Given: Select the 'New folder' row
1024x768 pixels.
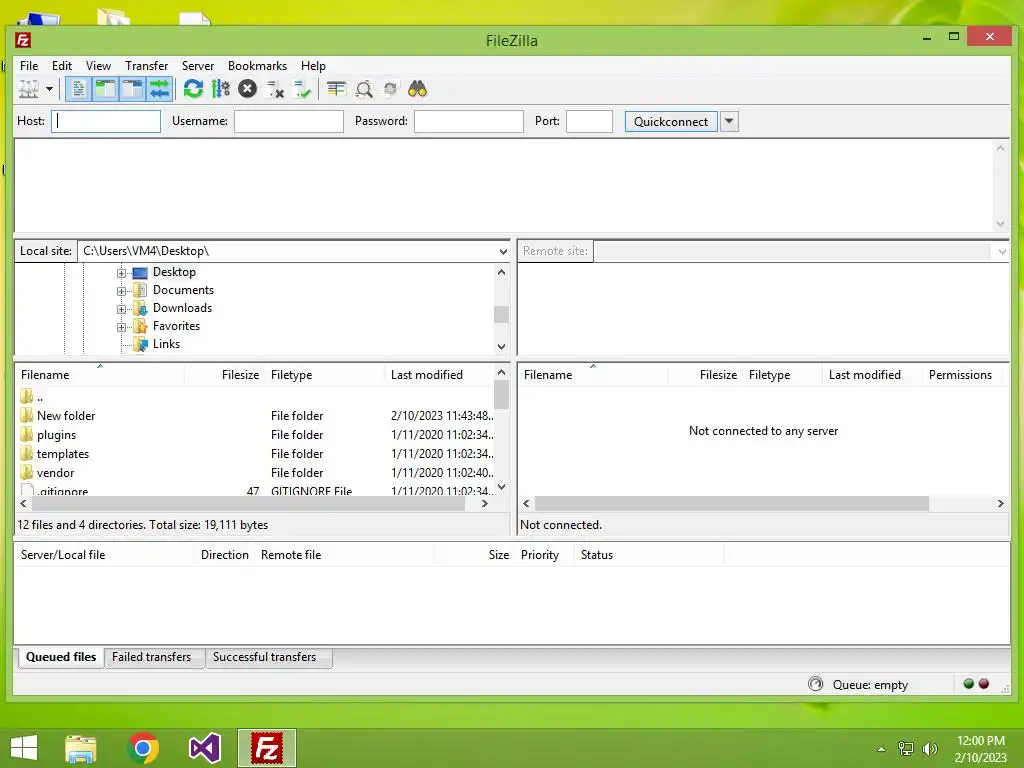Looking at the screenshot, I should [255, 415].
